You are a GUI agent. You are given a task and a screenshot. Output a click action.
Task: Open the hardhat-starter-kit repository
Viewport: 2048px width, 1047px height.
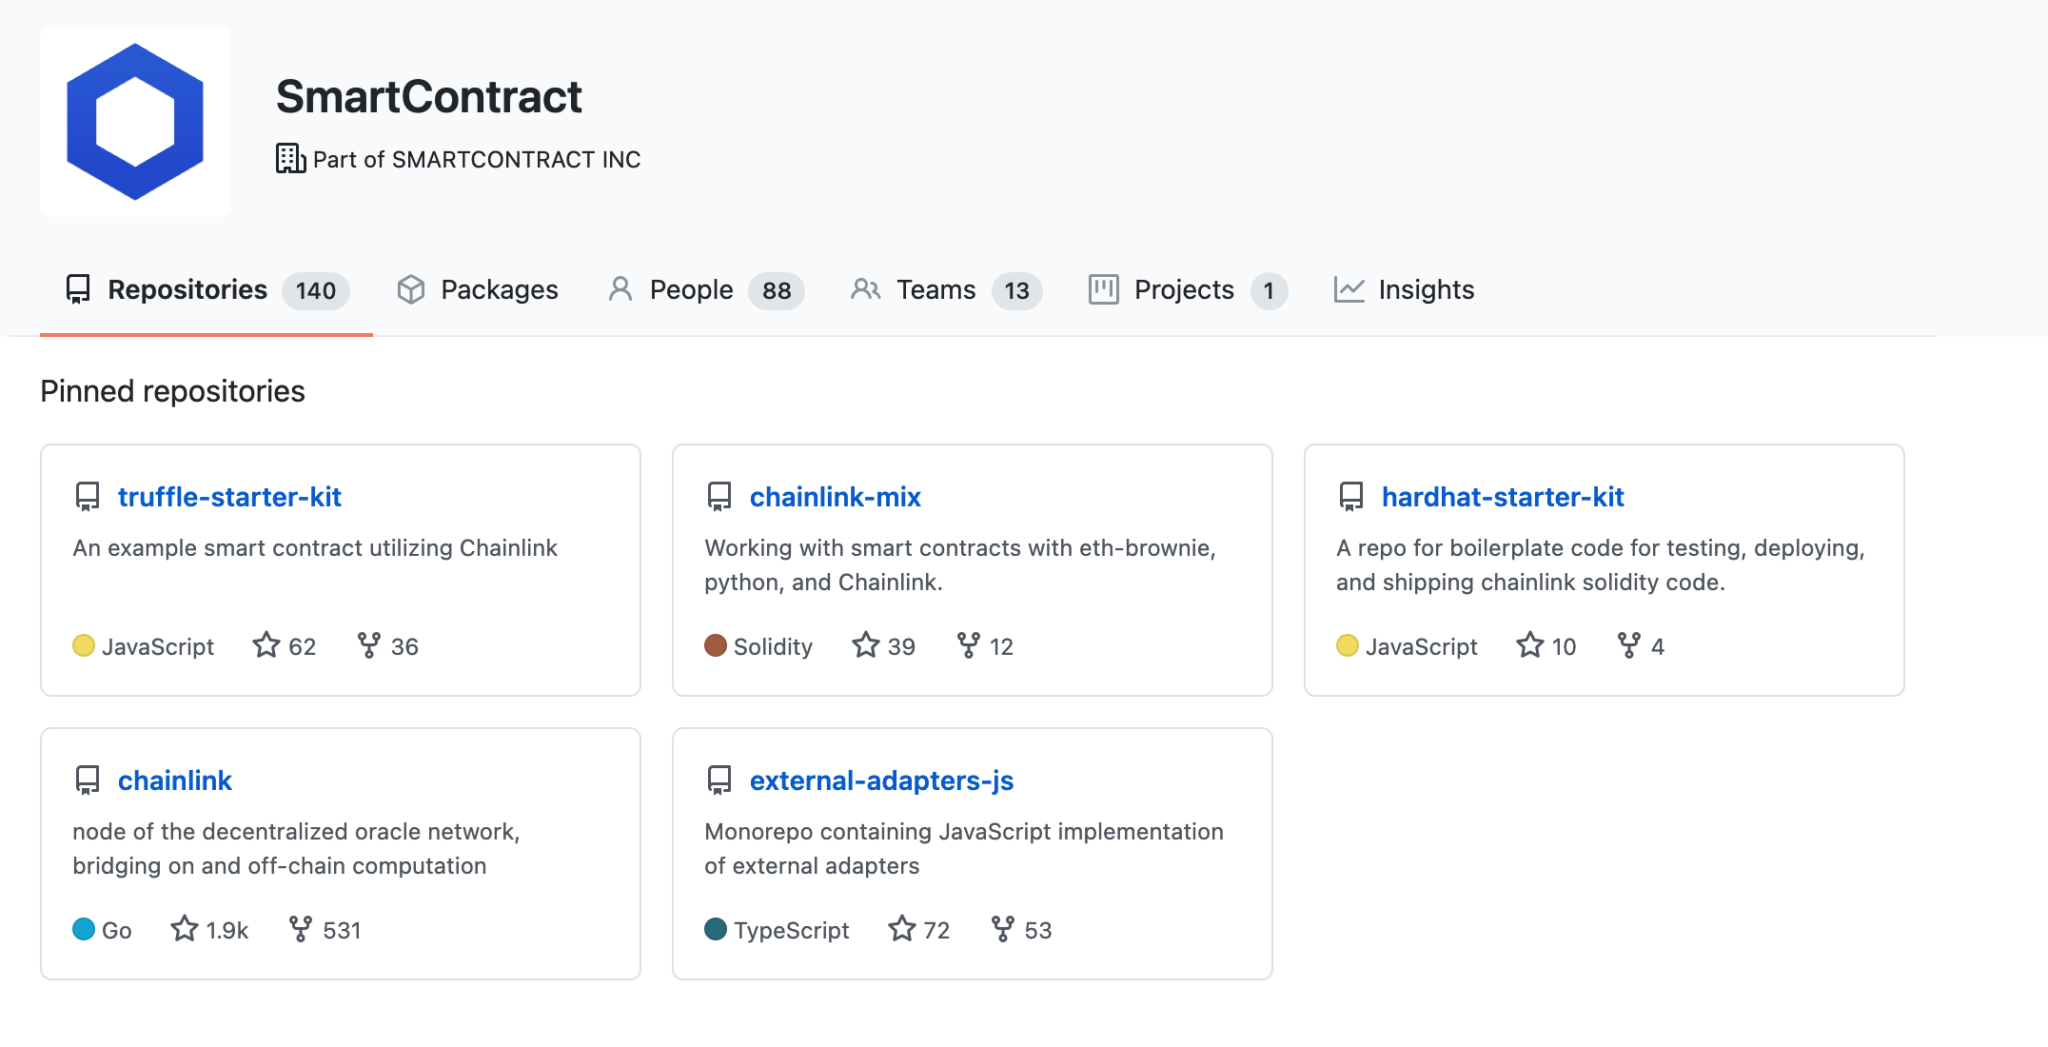pyautogui.click(x=1503, y=496)
